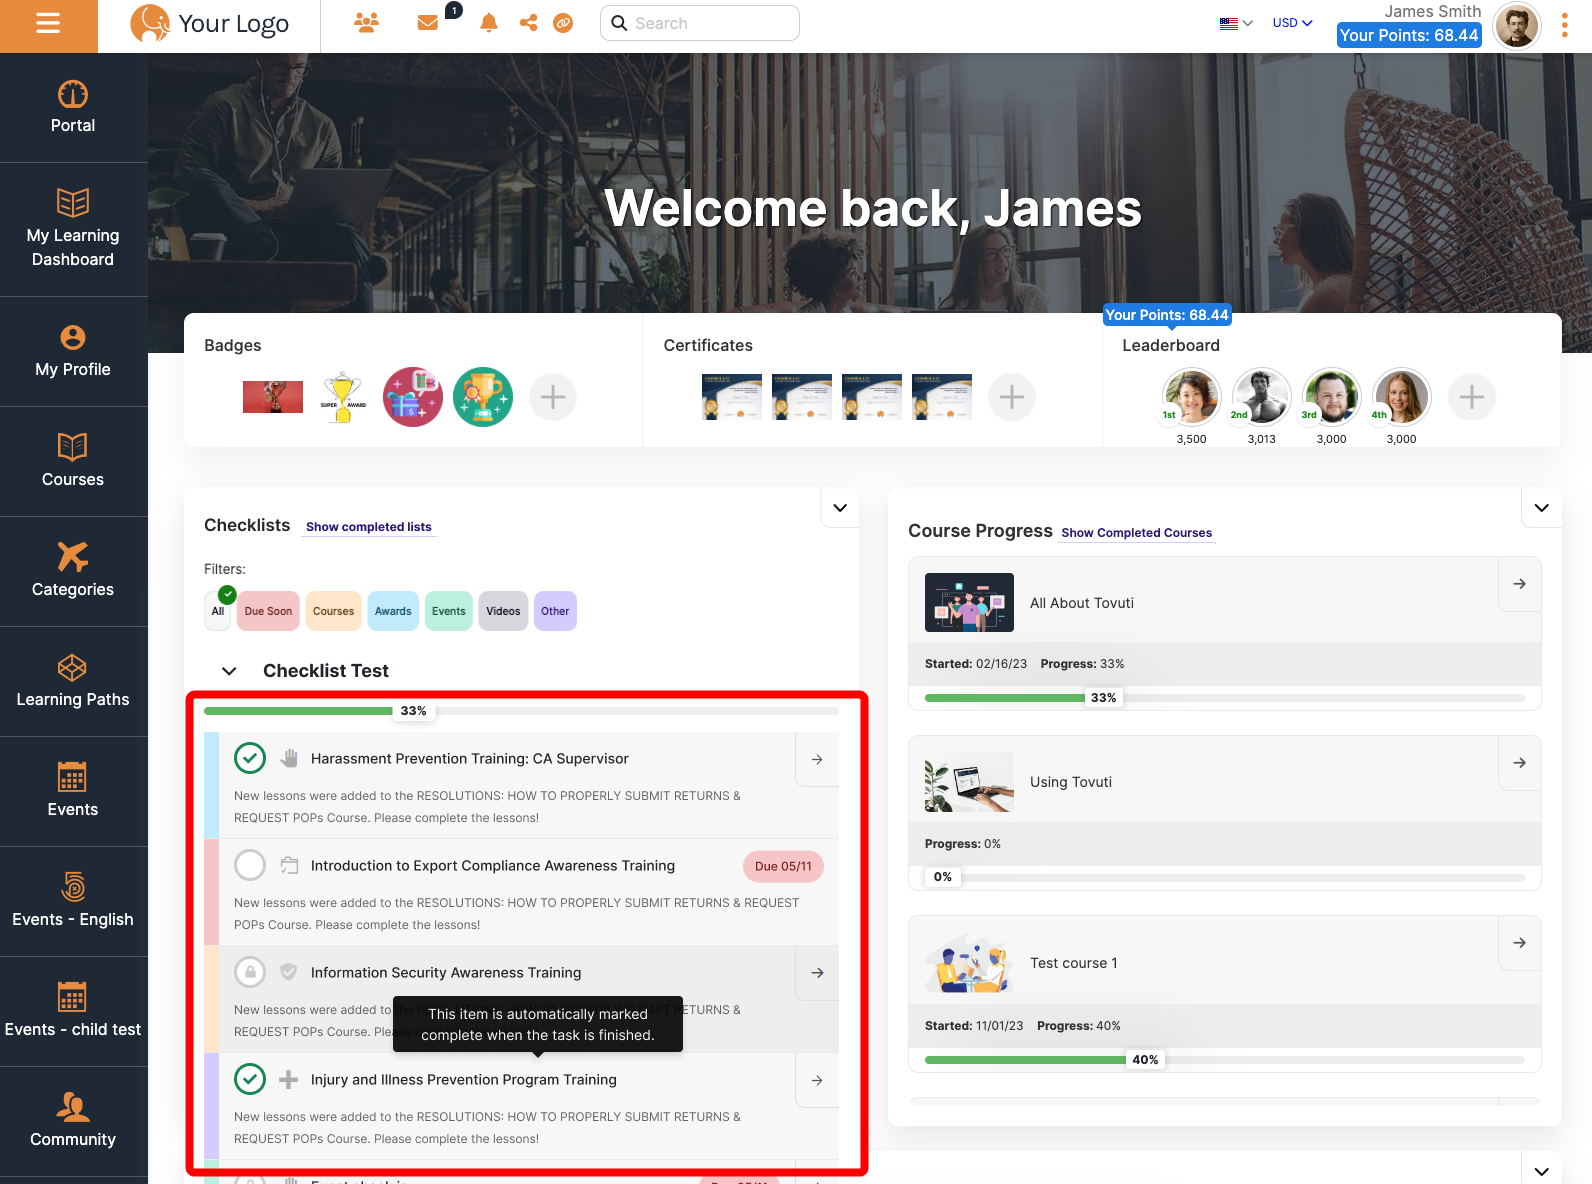Image resolution: width=1592 pixels, height=1184 pixels.
Task: Open Categories in sidebar
Action: point(73,571)
